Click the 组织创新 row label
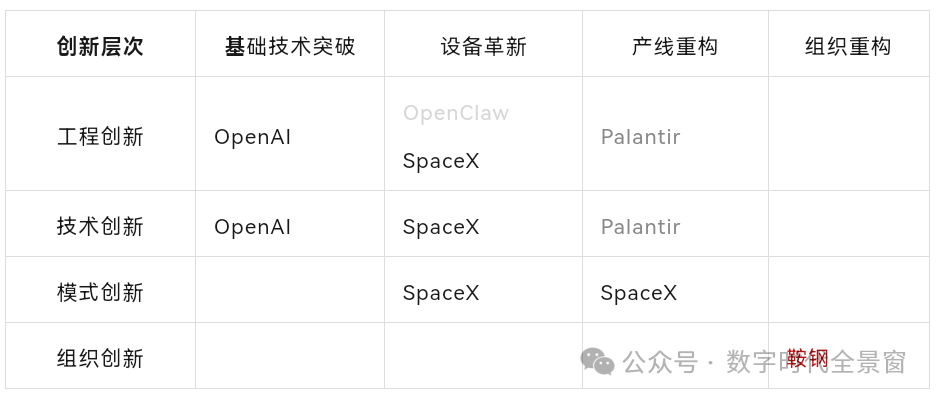936x399 pixels. pos(100,359)
